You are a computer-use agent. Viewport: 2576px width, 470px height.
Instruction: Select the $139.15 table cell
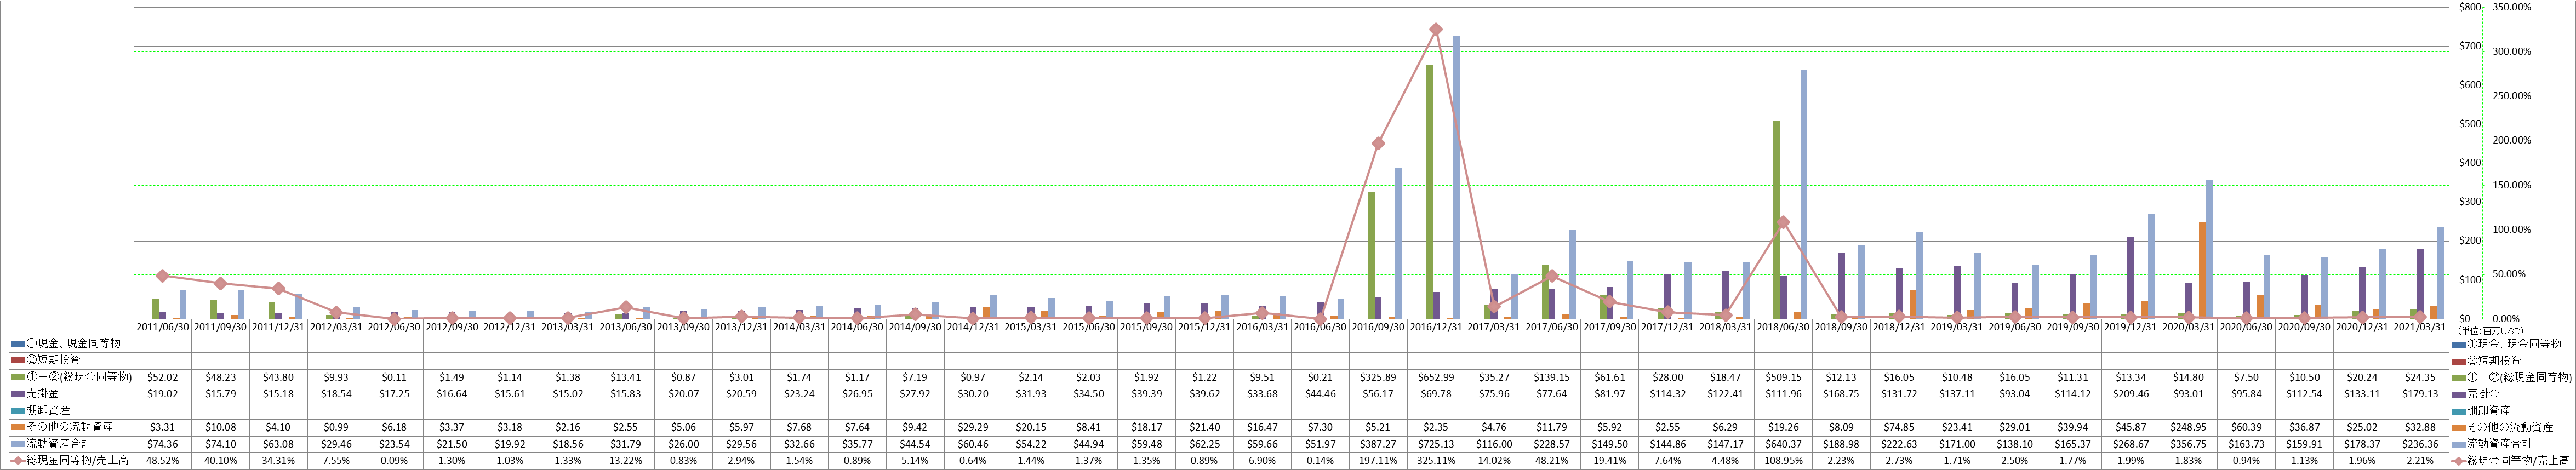[1551, 377]
